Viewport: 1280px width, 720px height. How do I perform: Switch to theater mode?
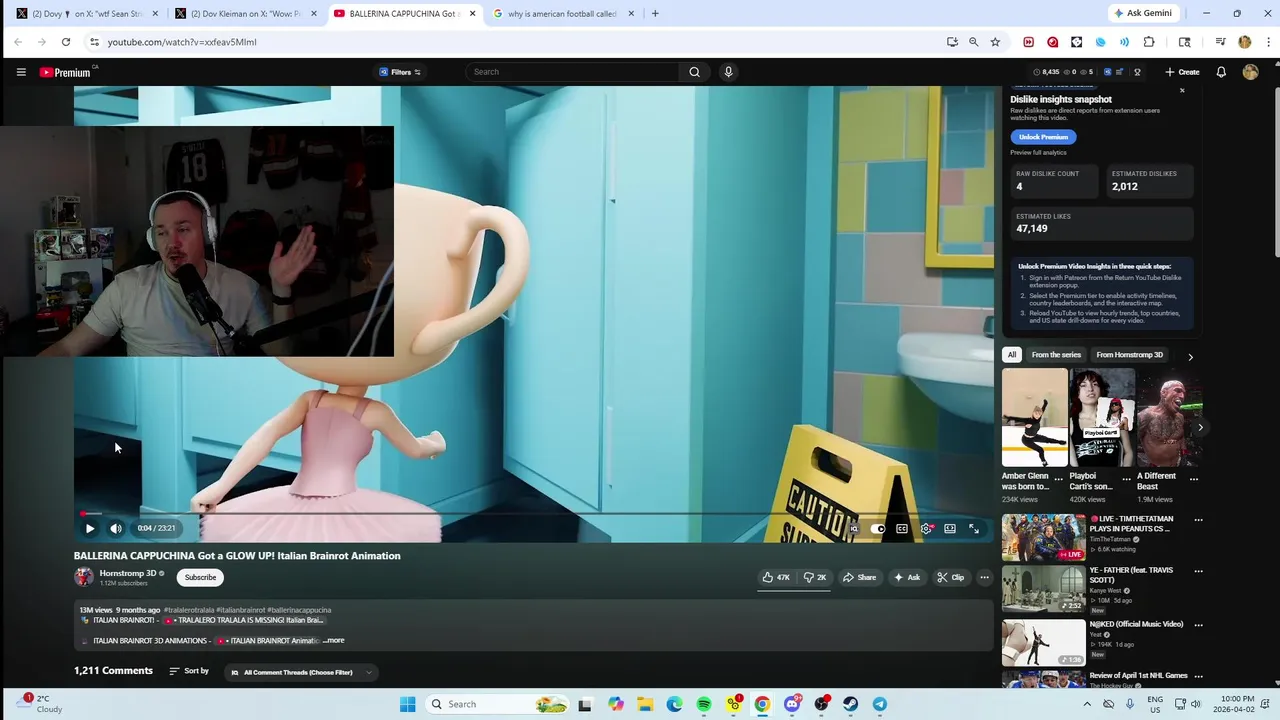950,528
